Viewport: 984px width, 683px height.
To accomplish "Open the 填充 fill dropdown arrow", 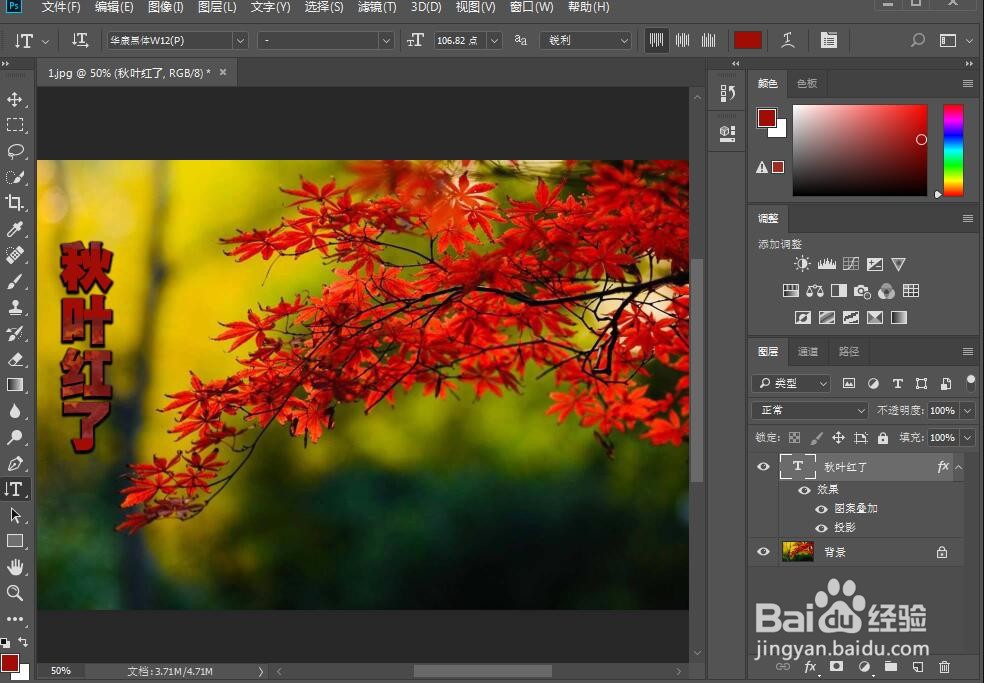I will (968, 438).
